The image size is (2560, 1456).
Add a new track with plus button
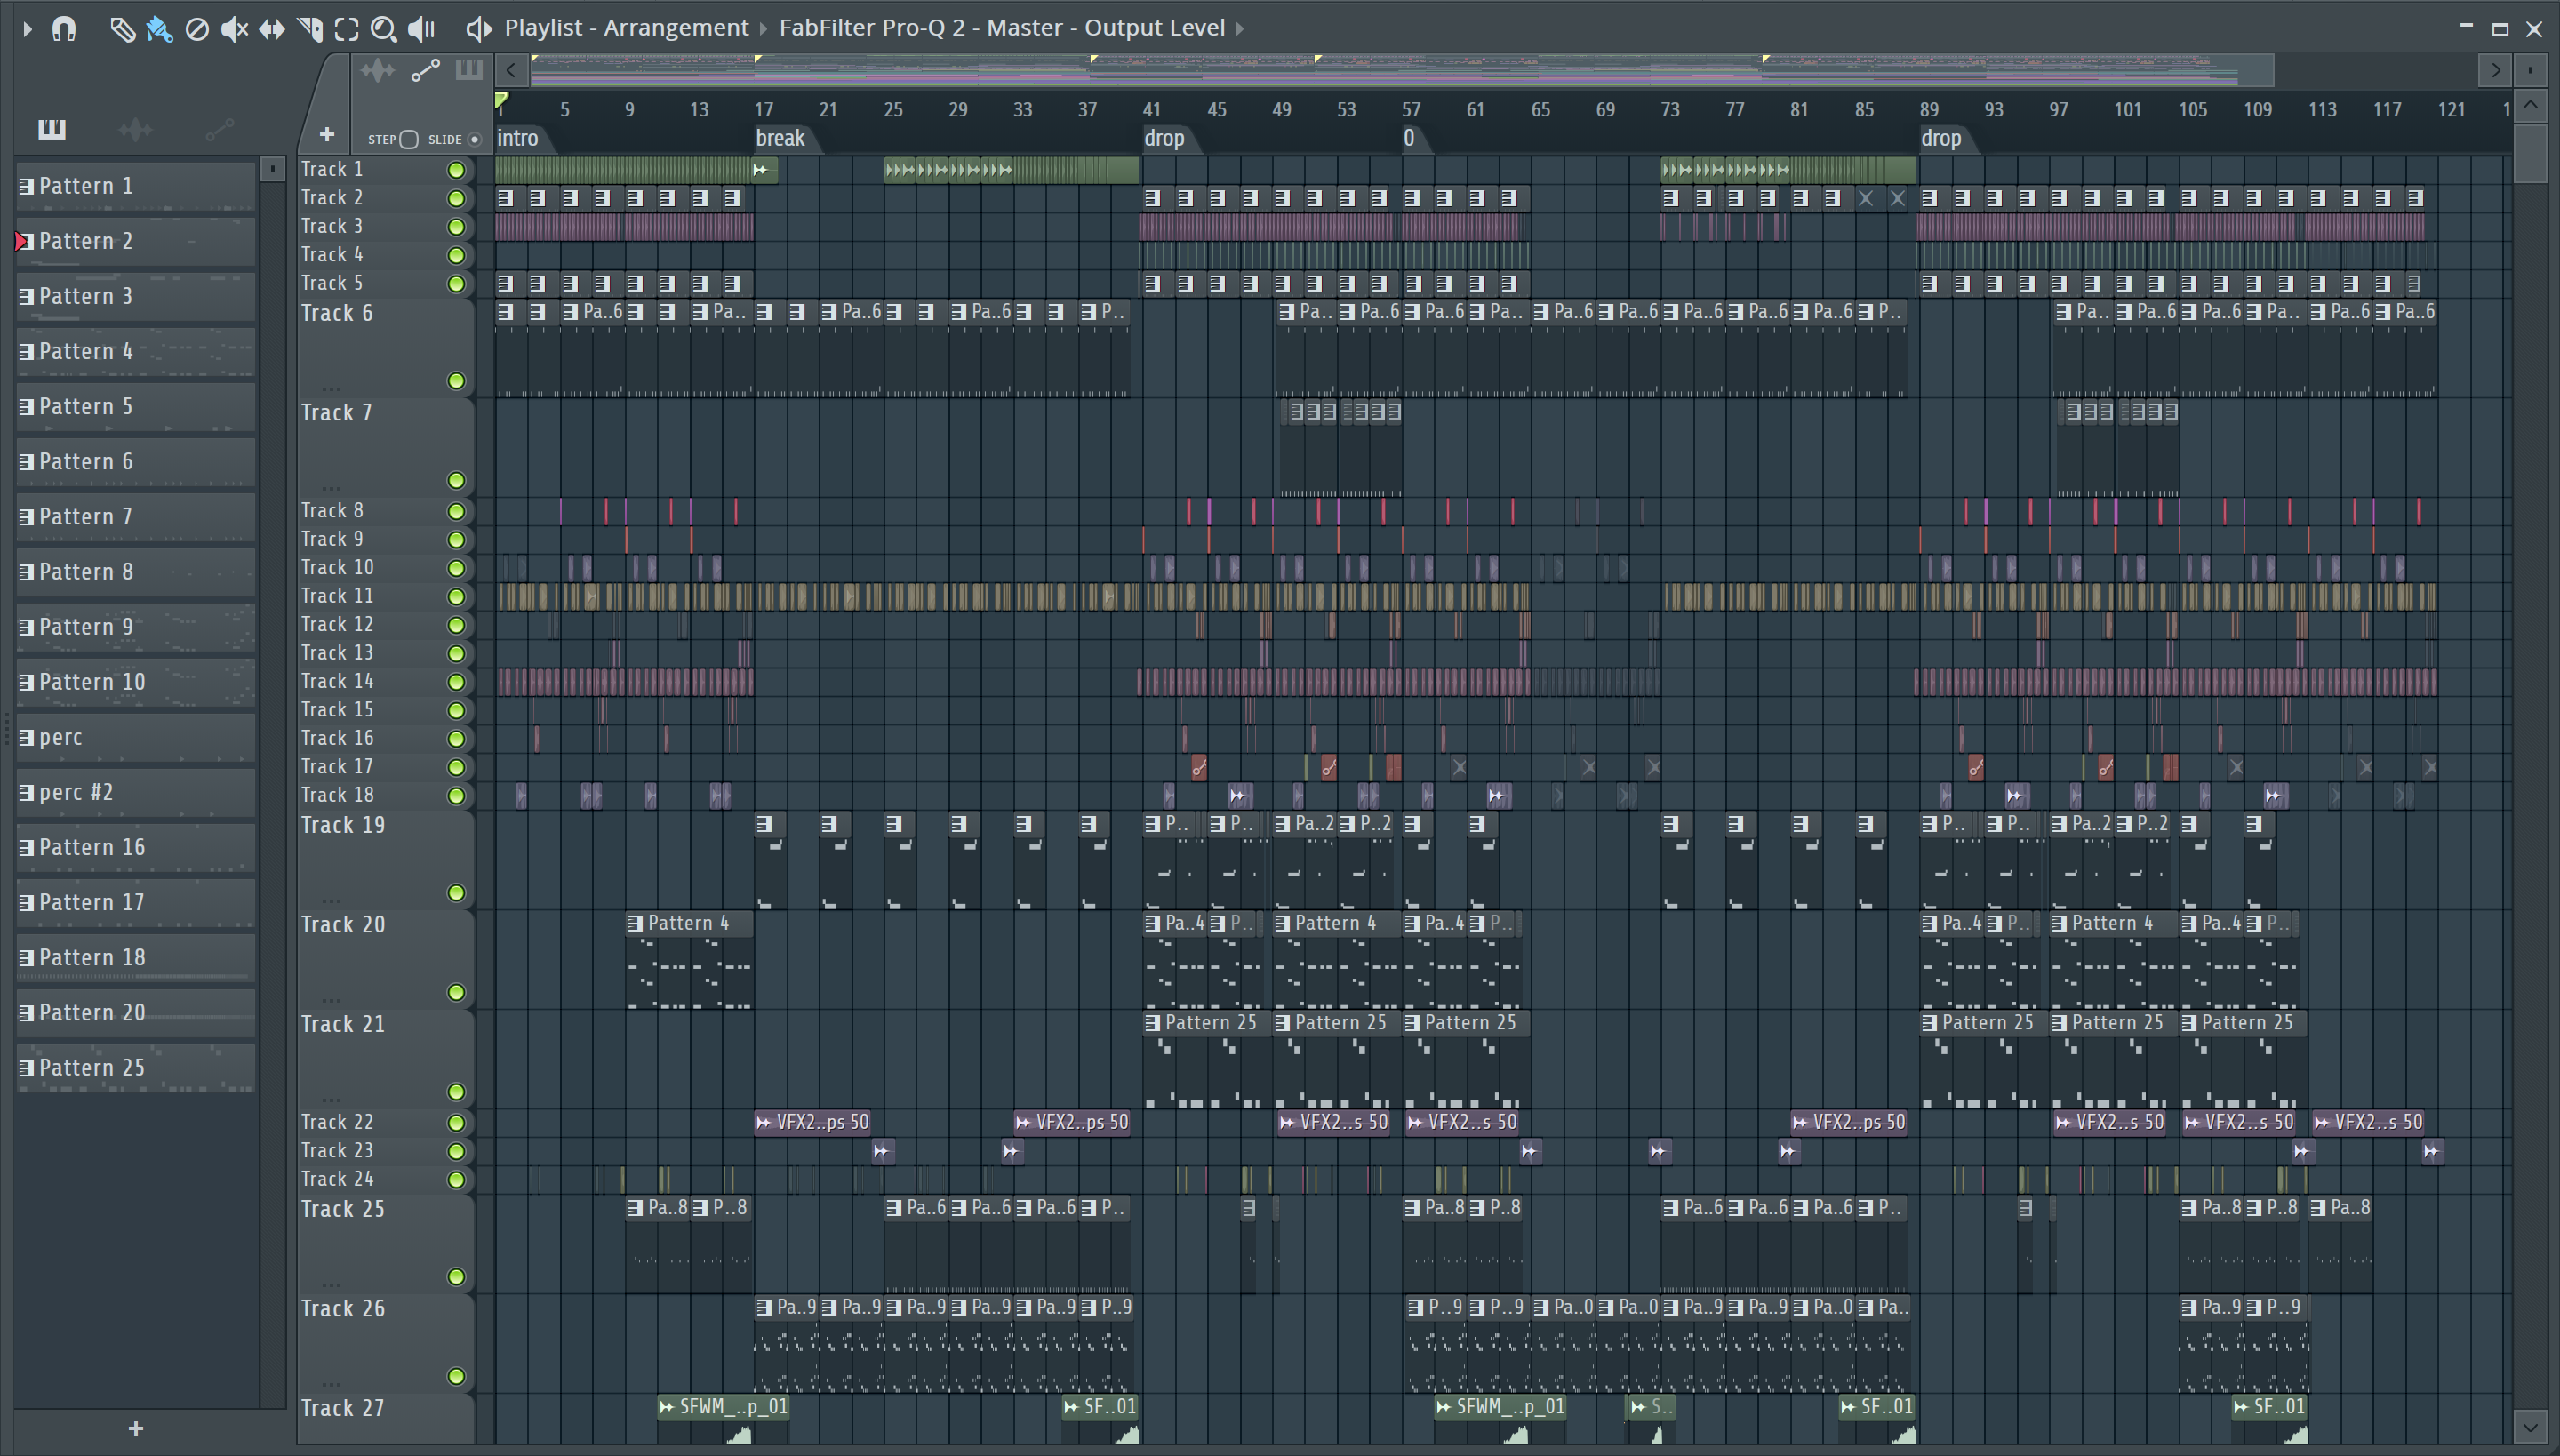[x=326, y=134]
